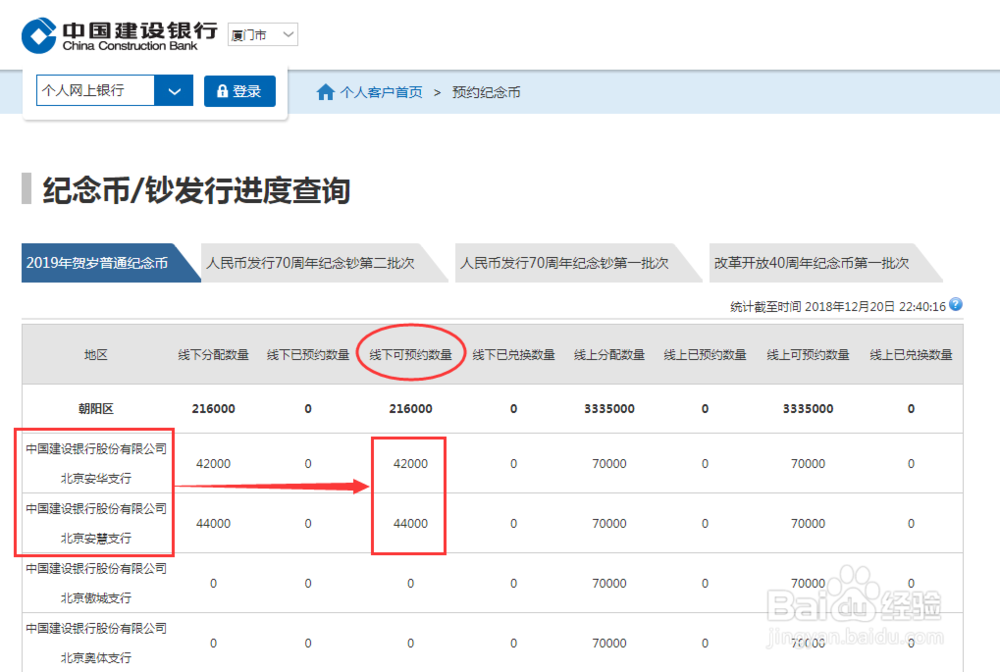Image resolution: width=1000 pixels, height=672 pixels.
Task: Switch to the 改革开放40周年纪念币第一批次 tab
Action: click(x=820, y=263)
